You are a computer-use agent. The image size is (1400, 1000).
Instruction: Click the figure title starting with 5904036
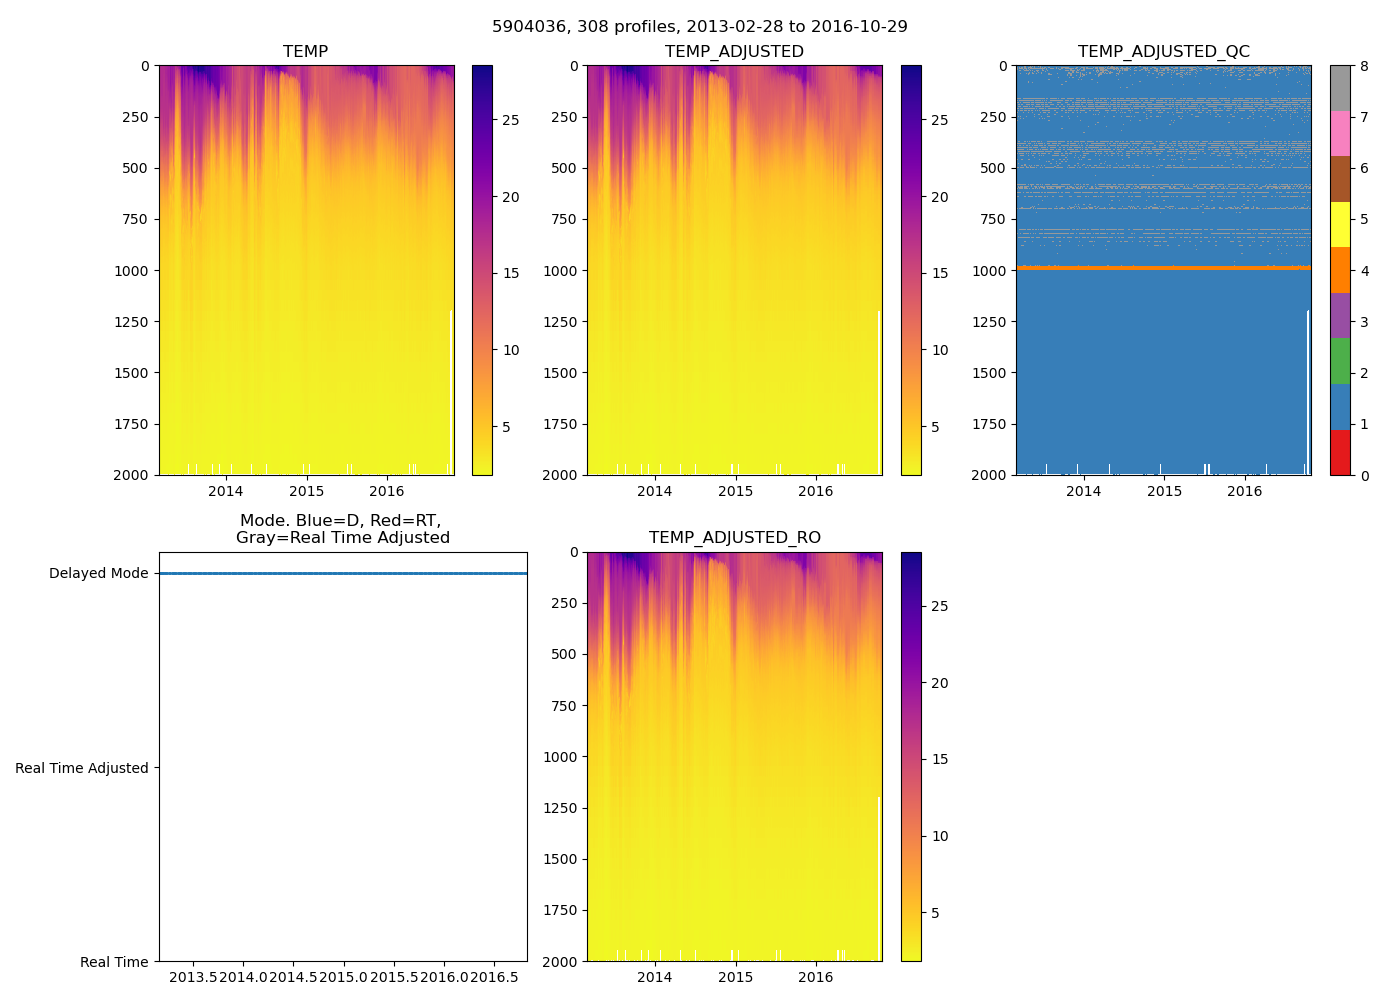click(x=699, y=27)
